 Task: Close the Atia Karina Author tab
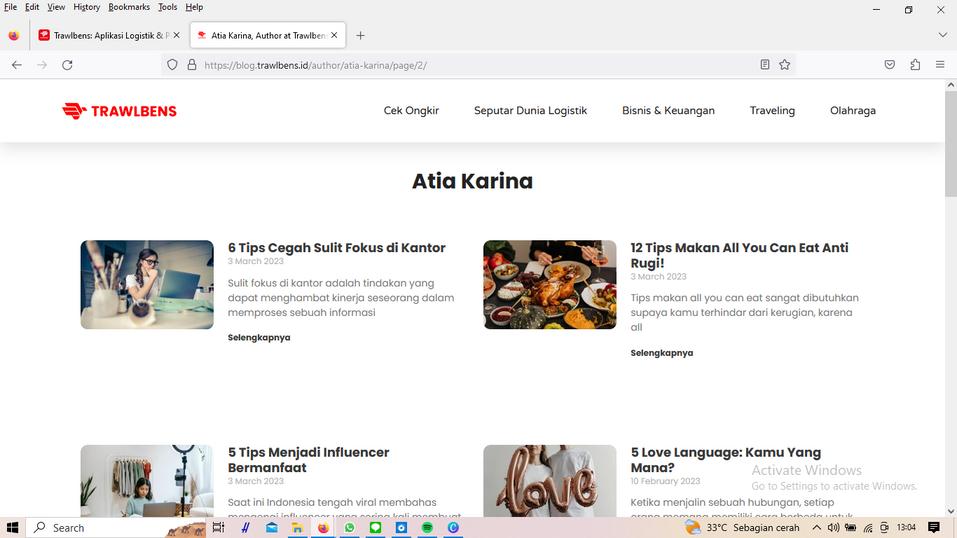pos(334,35)
